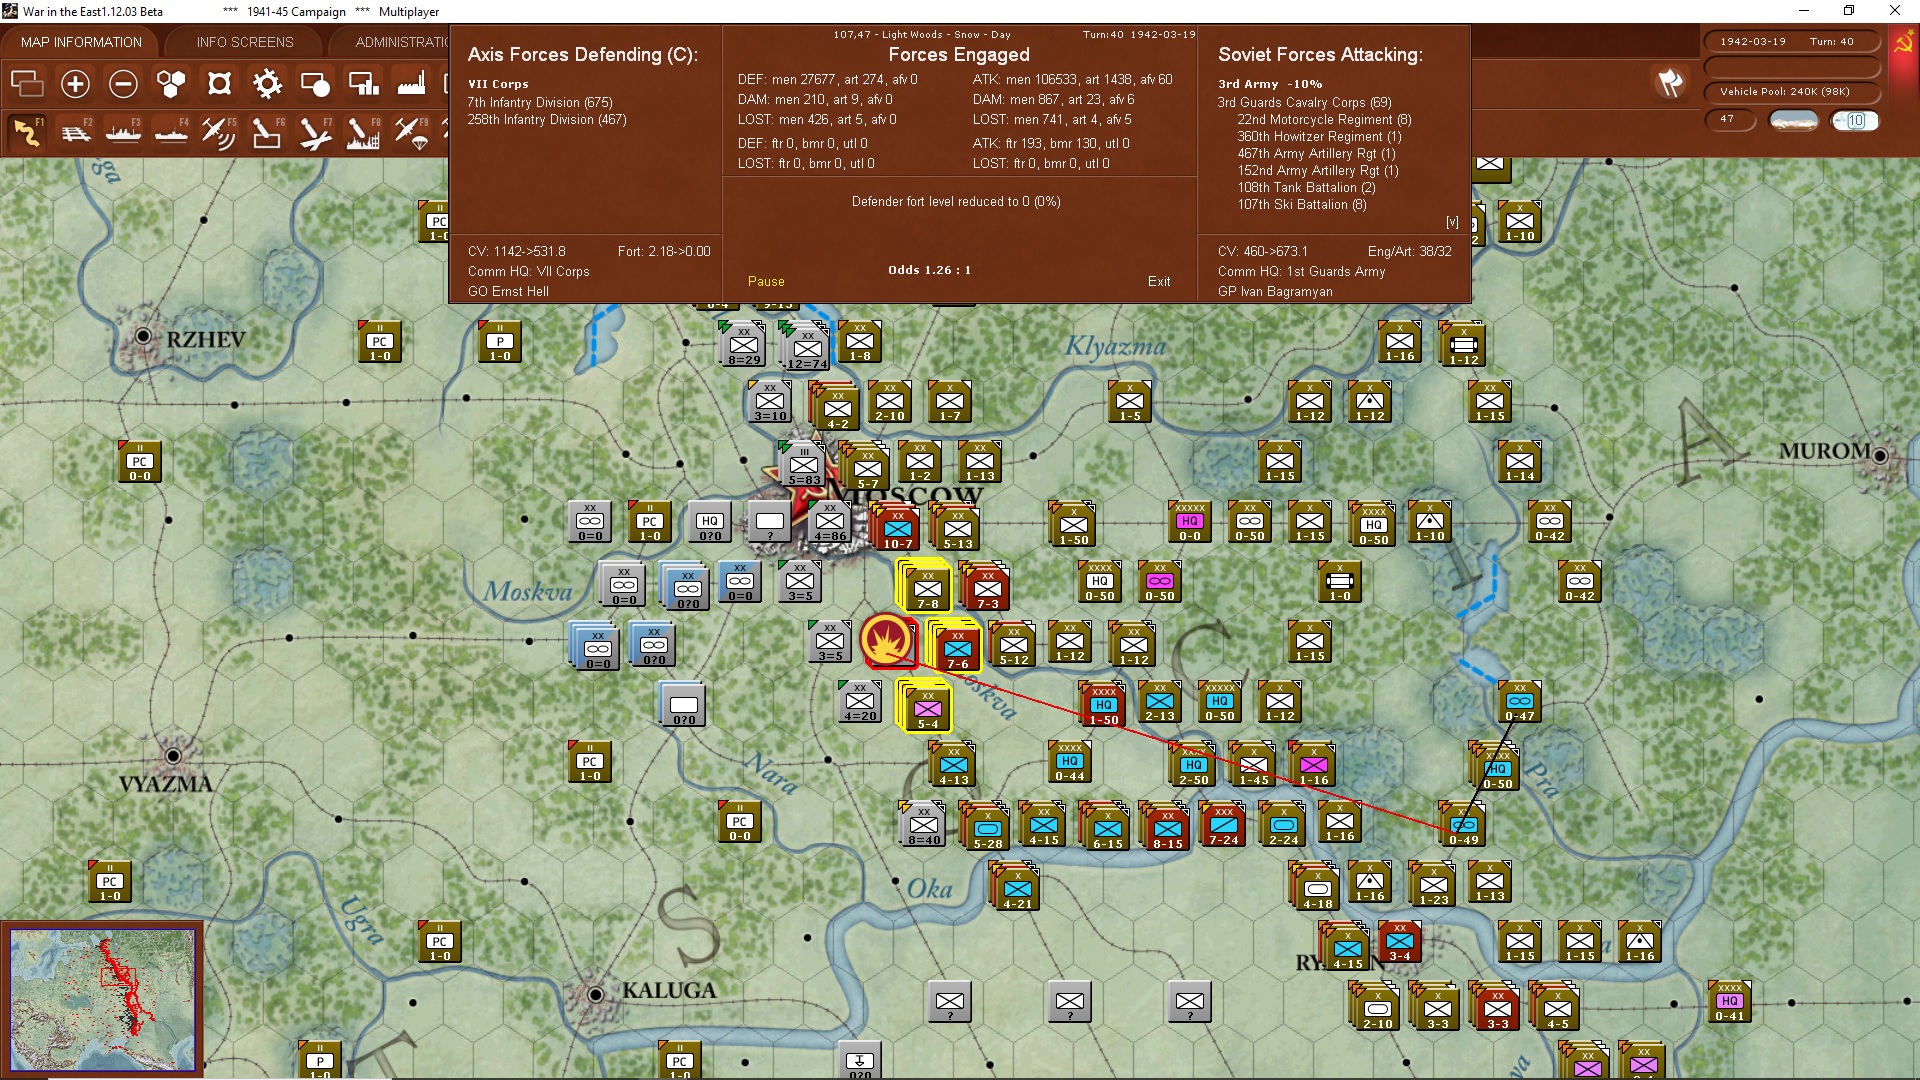This screenshot has width=1920, height=1080.
Task: Open the MAP INFORMATION tab
Action: [81, 42]
